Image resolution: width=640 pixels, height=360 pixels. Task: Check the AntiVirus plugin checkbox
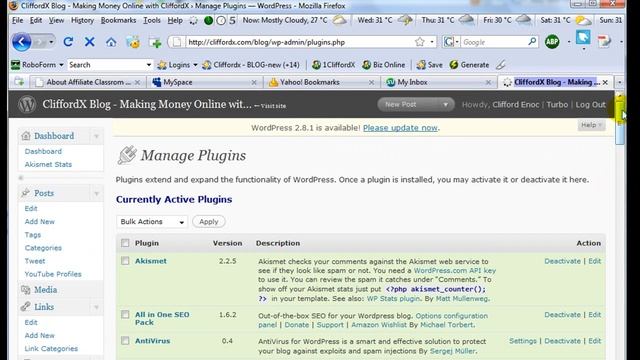125,341
